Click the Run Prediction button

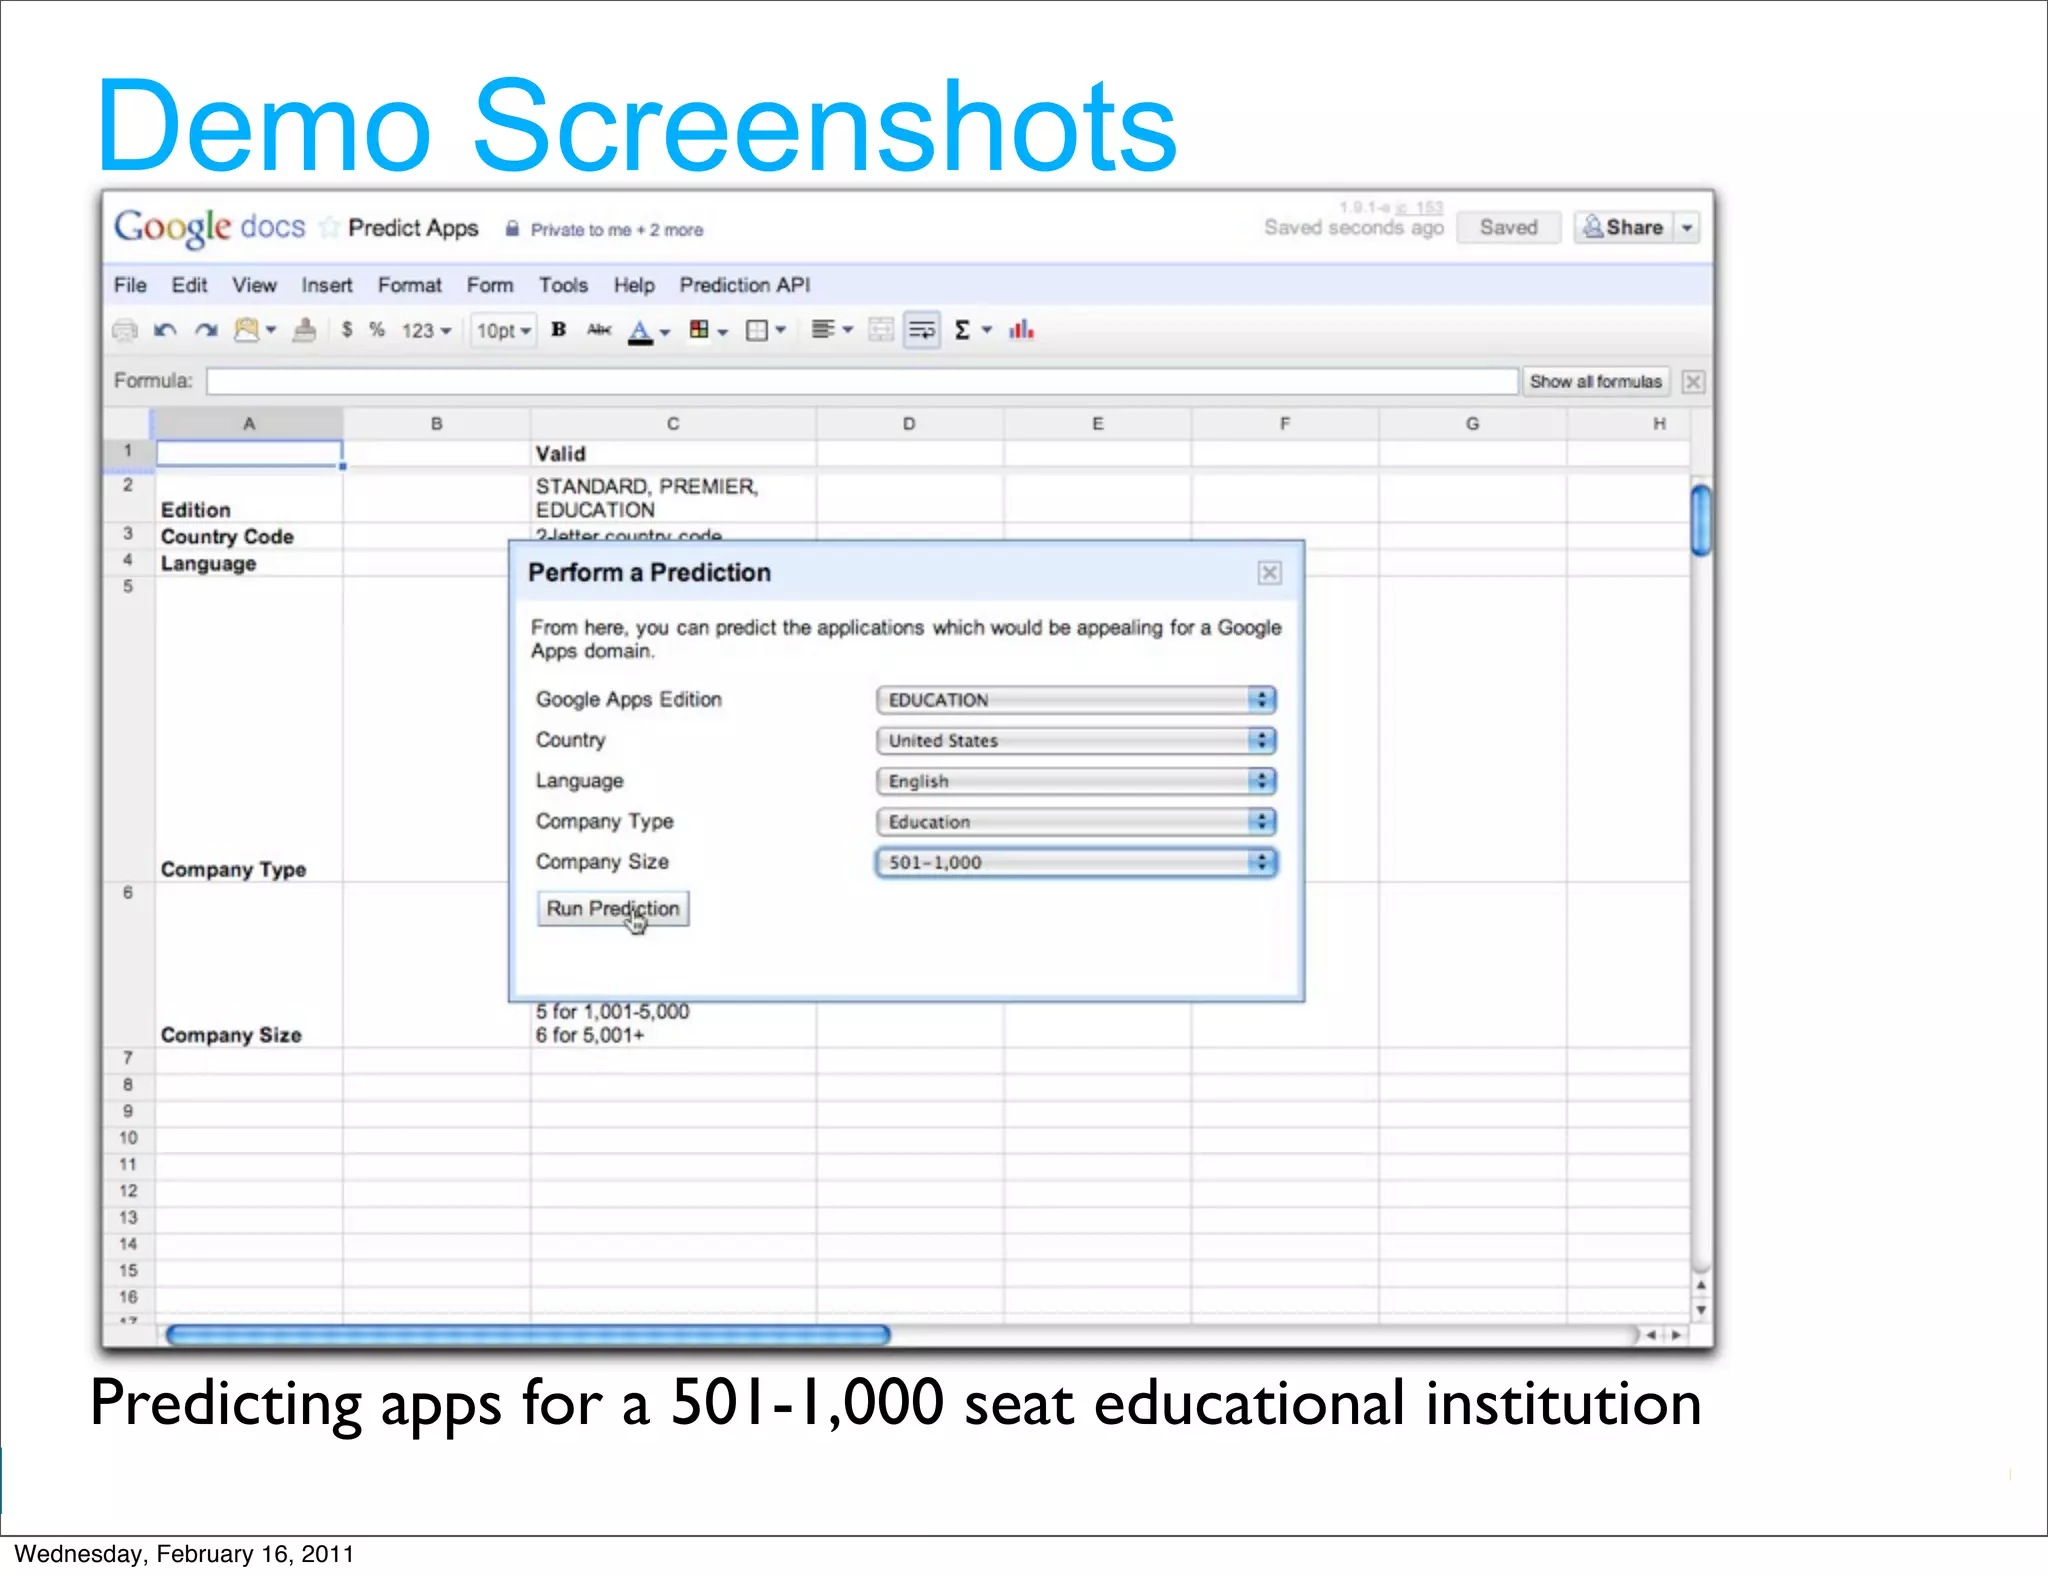tap(613, 909)
